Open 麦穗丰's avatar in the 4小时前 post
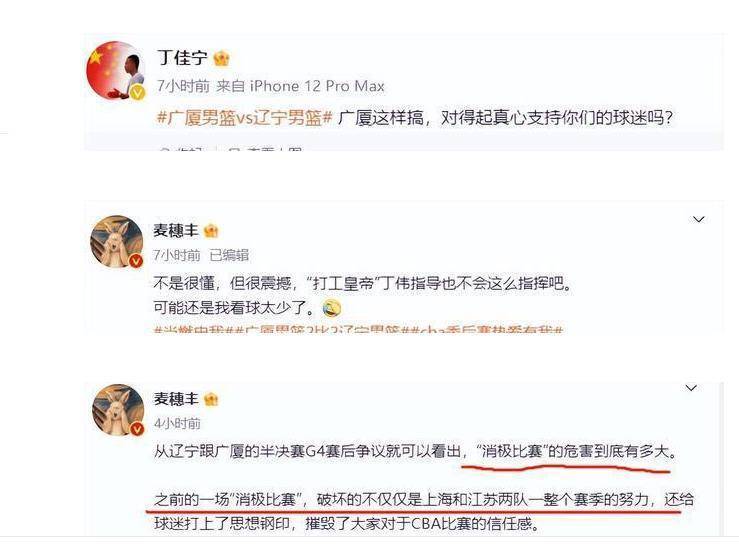Image resolution: width=739 pixels, height=551 pixels. point(118,409)
